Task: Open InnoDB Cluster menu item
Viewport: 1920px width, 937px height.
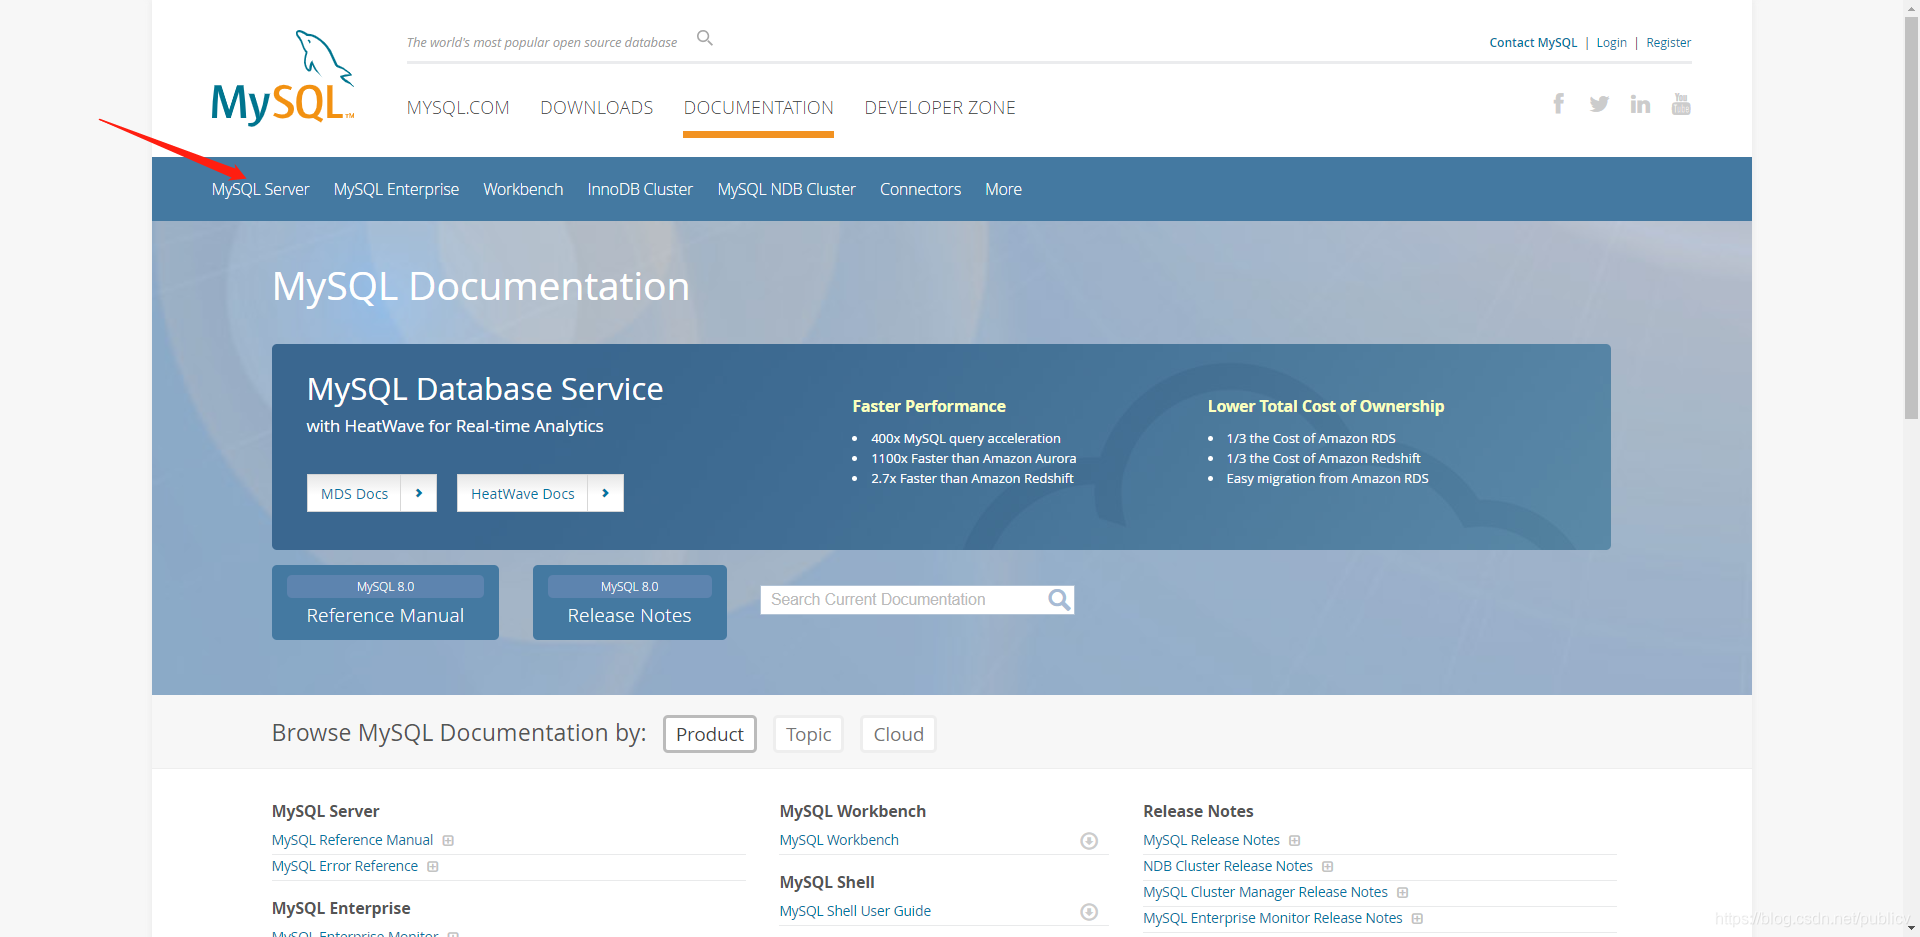Action: (x=640, y=189)
